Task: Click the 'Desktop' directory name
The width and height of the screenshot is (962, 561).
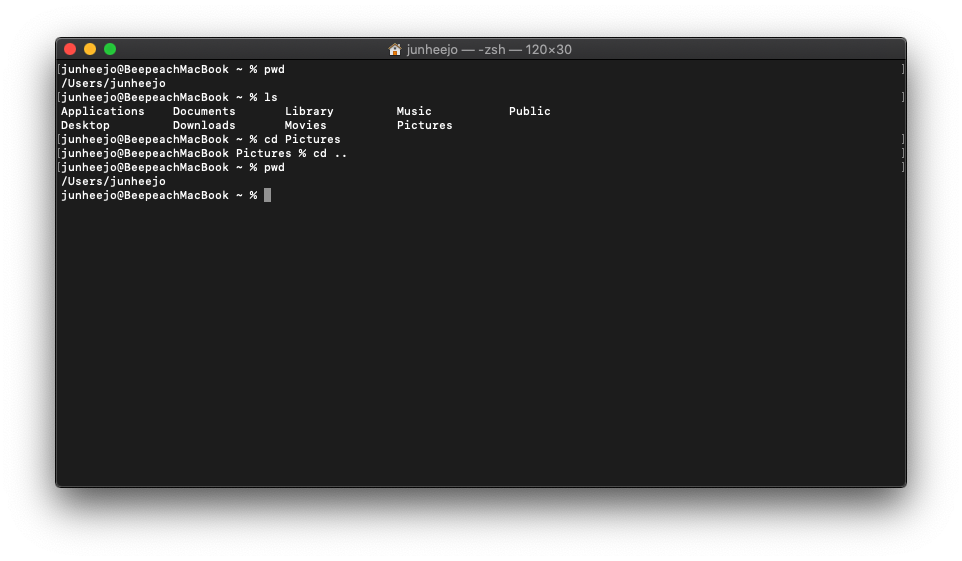Action: (85, 125)
